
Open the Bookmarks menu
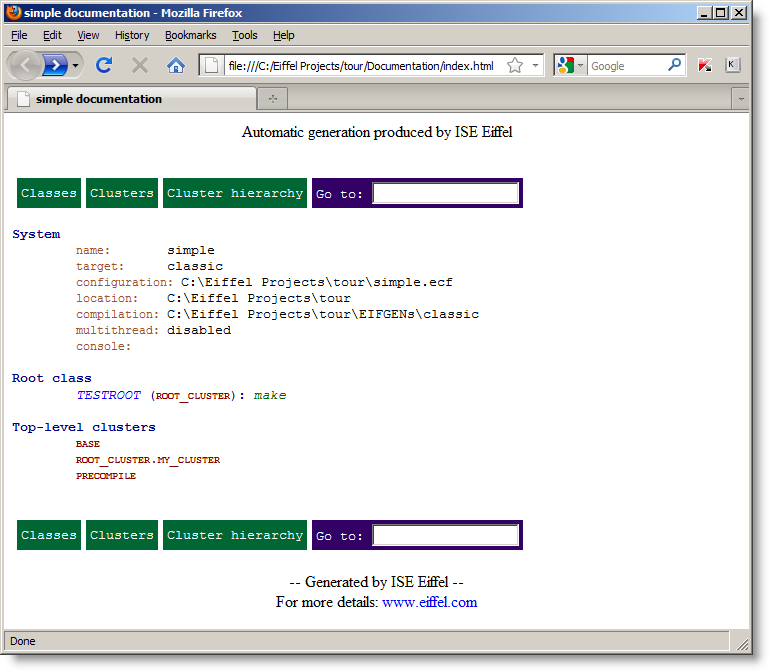pyautogui.click(x=190, y=35)
